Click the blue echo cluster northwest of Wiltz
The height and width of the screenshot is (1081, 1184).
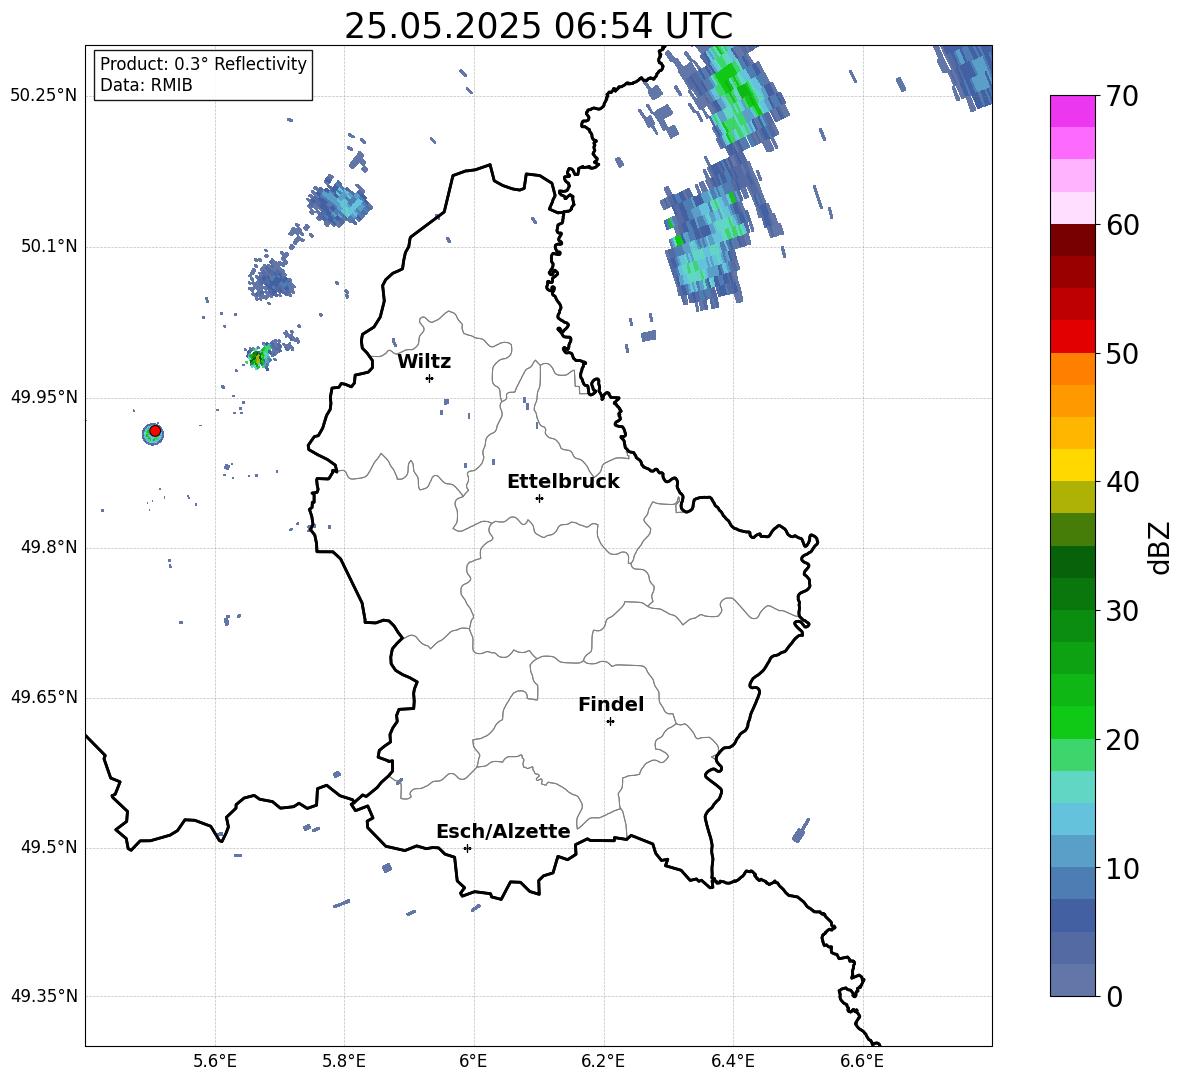click(x=339, y=202)
